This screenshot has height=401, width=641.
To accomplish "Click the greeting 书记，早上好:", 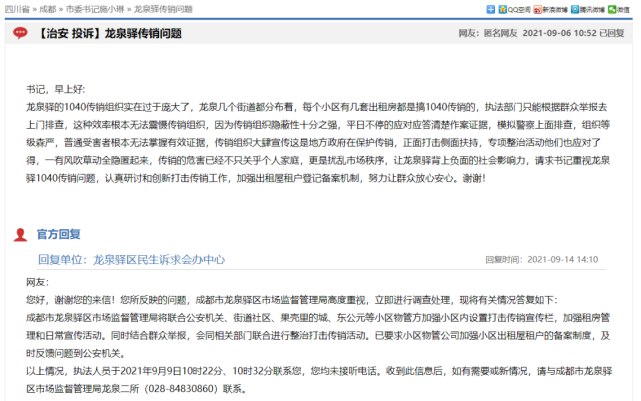I will pos(56,90).
